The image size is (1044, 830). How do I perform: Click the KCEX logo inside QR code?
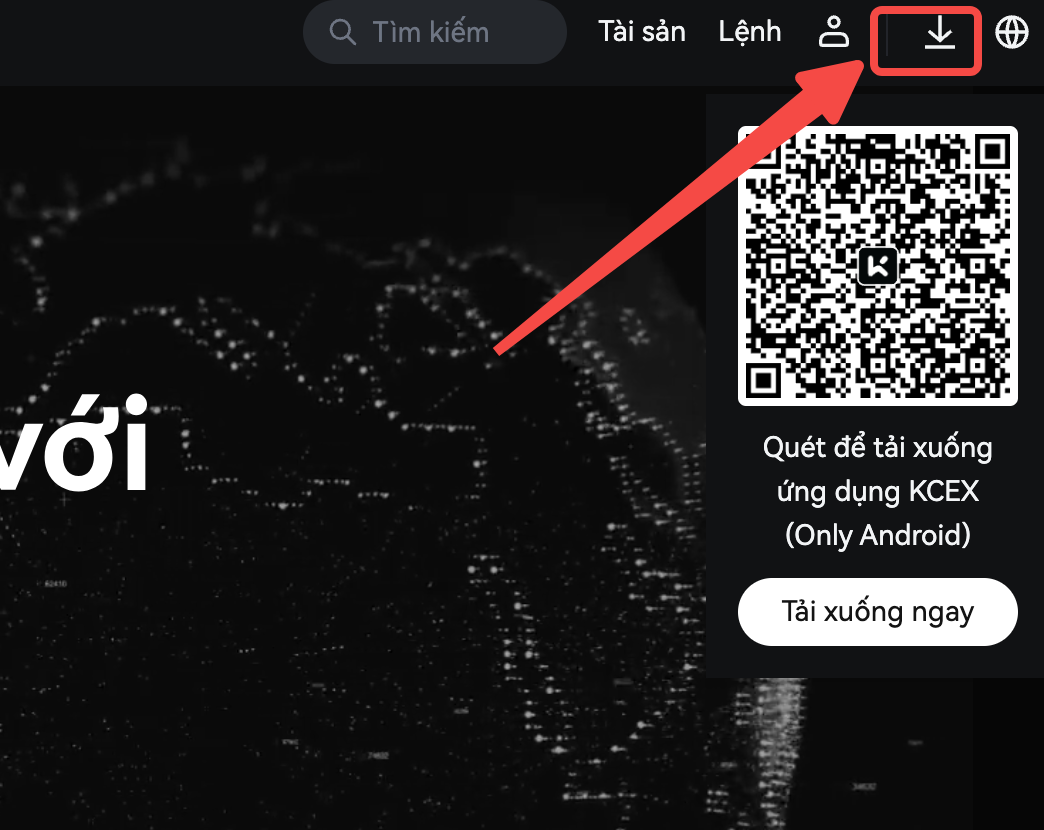[x=878, y=266]
